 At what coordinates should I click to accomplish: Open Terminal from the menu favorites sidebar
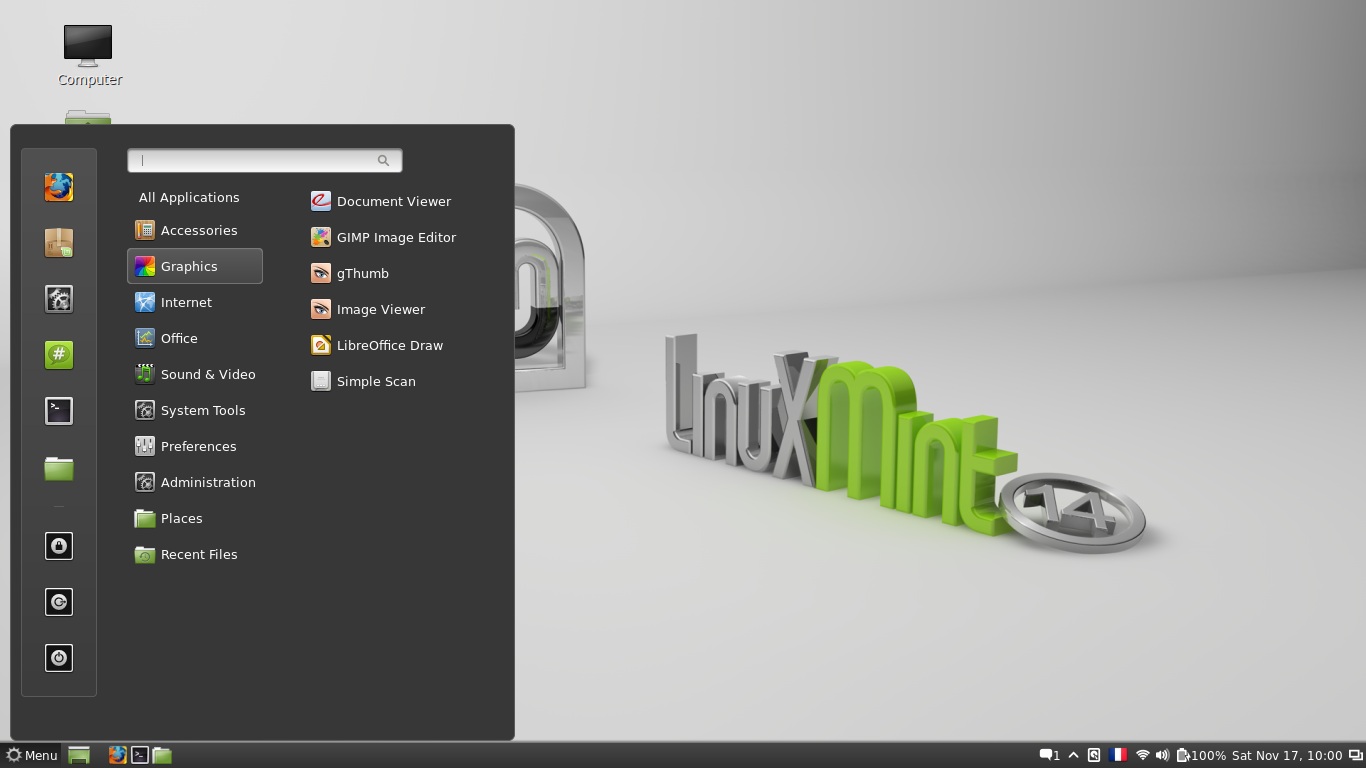click(x=59, y=411)
